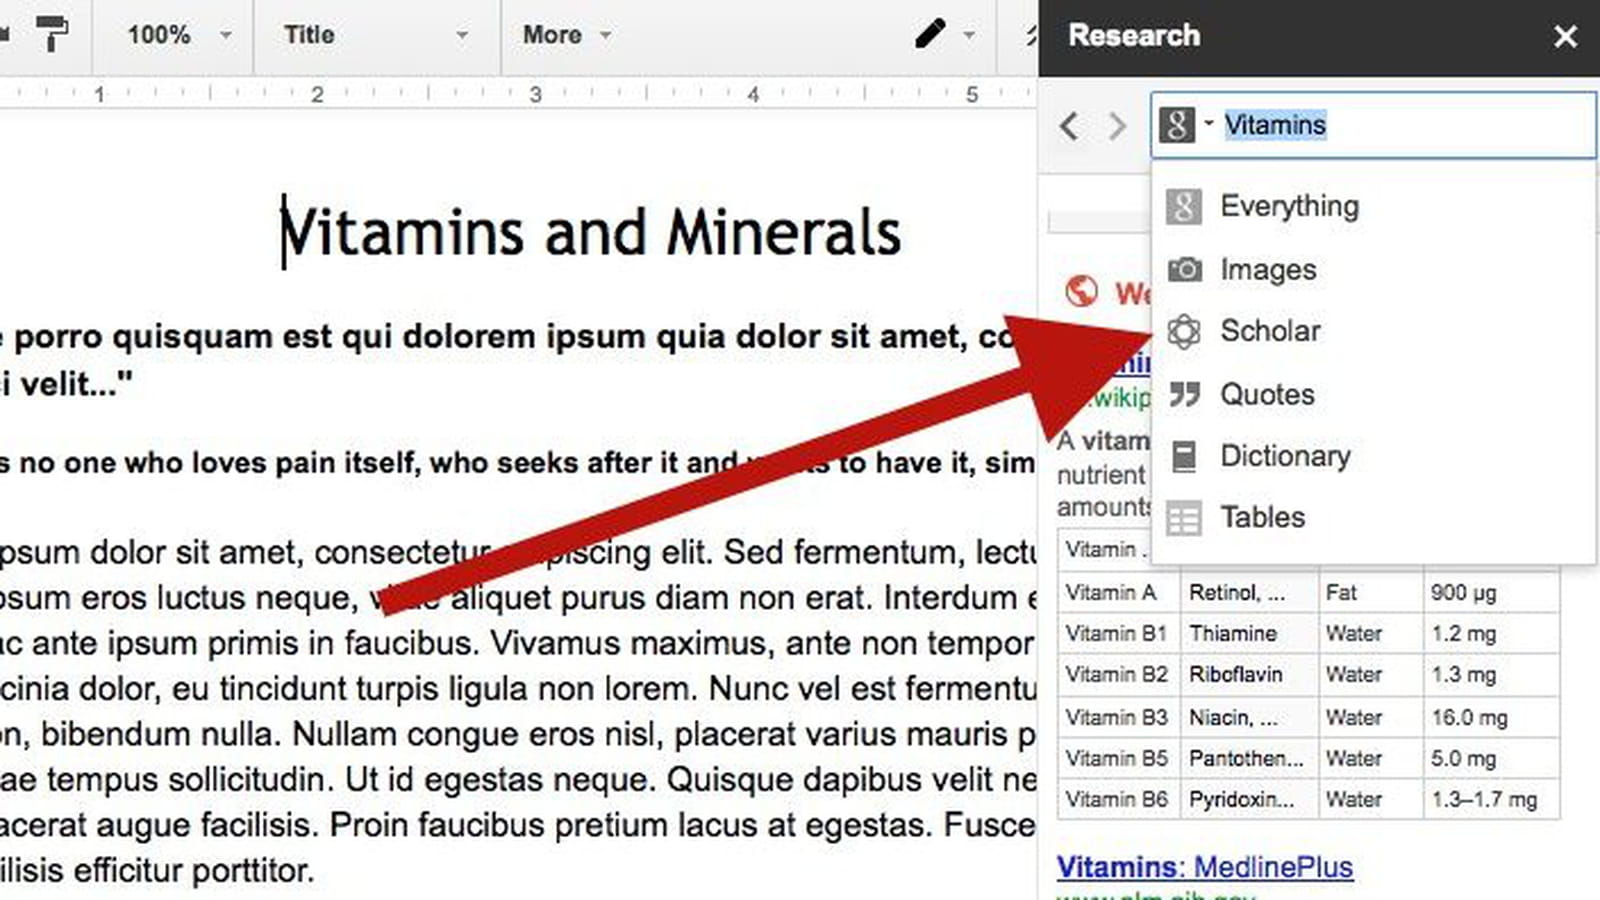Close the Research panel

point(1566,37)
